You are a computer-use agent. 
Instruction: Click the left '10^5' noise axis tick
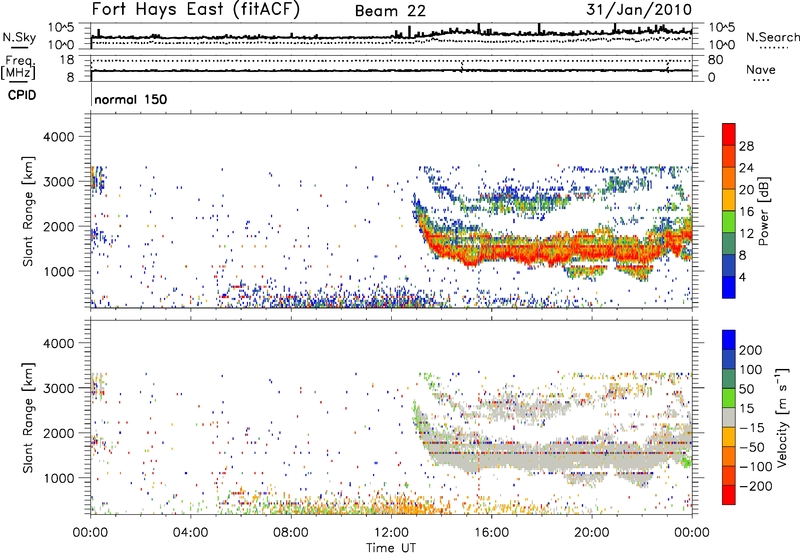[61, 28]
